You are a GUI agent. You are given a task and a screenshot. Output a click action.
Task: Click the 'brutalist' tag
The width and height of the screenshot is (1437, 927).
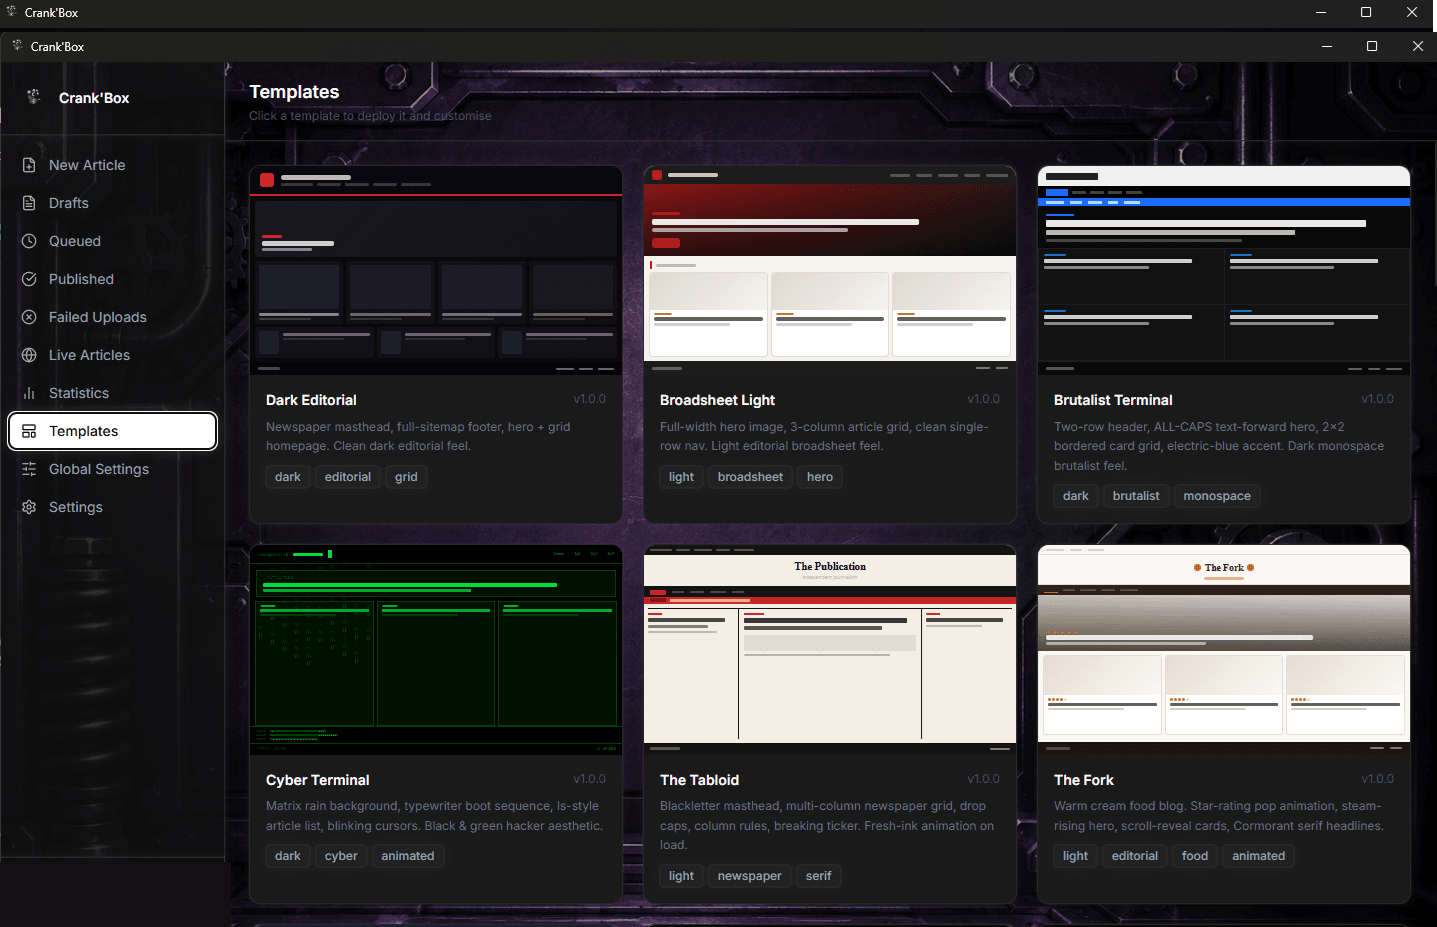click(x=1136, y=496)
